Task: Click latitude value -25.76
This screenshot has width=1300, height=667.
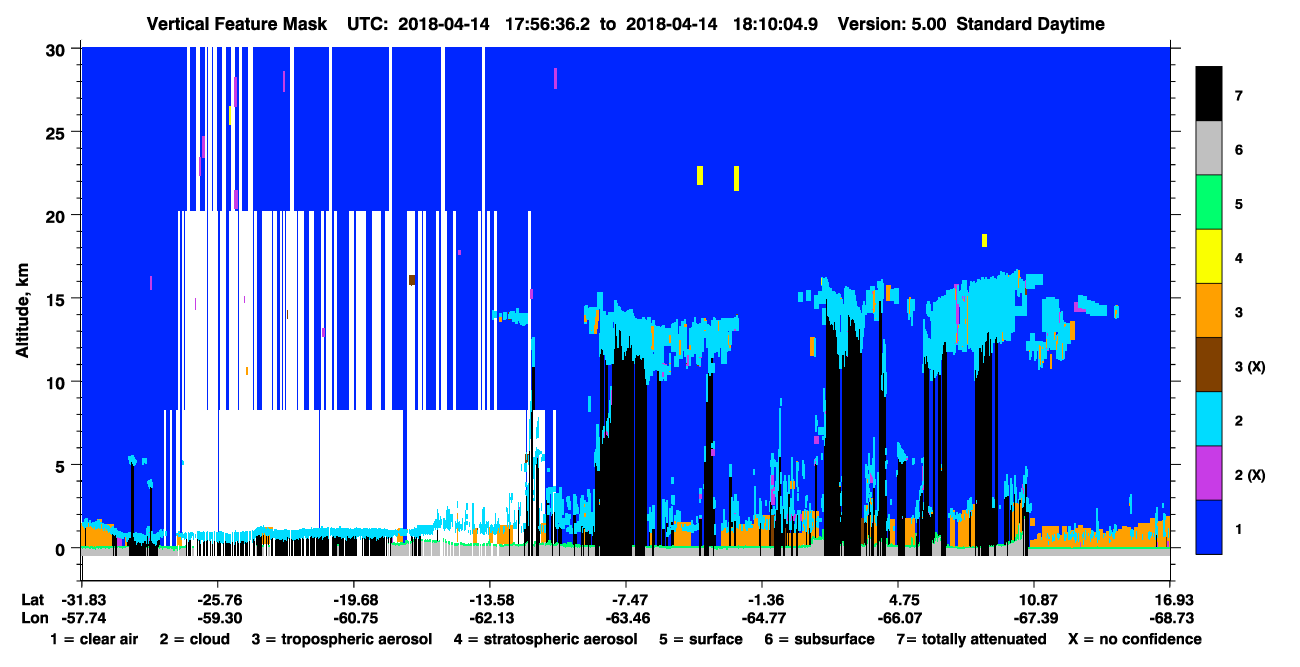Action: [x=218, y=600]
